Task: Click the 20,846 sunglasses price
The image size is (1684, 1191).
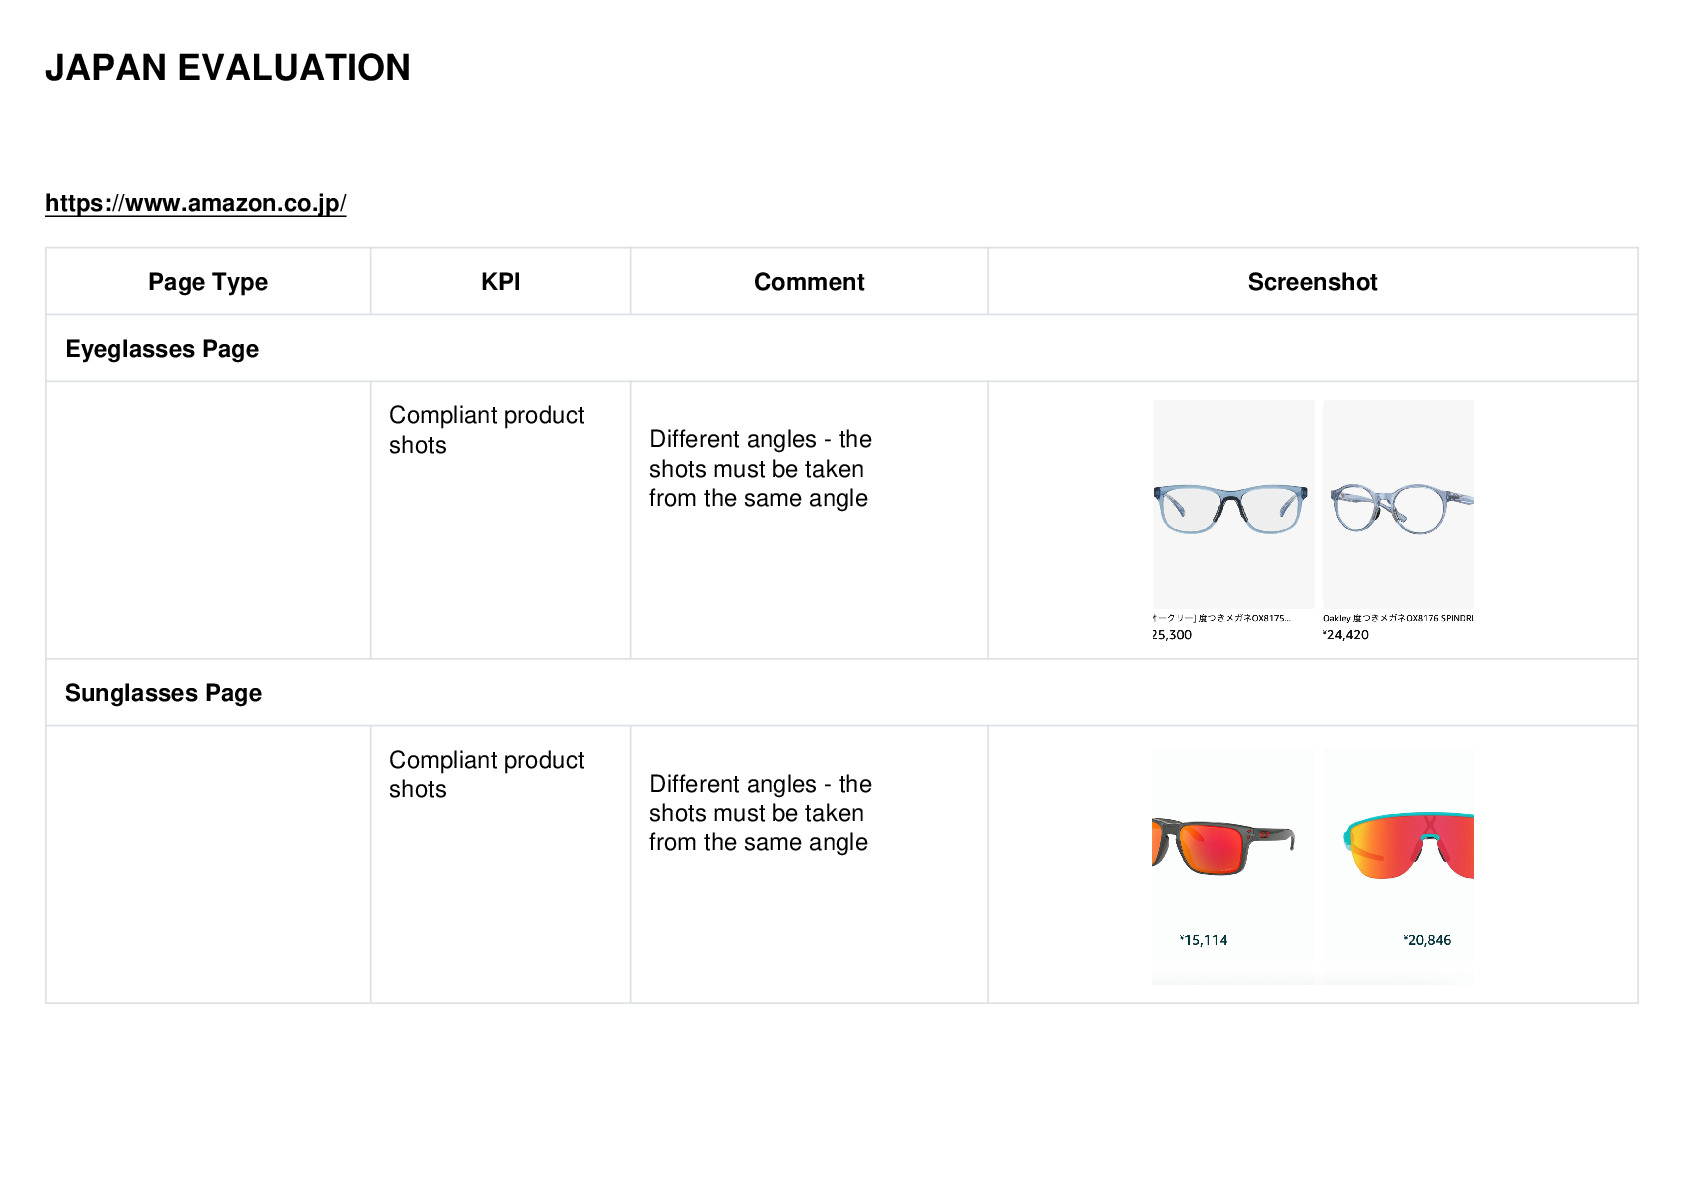Action: [1427, 940]
